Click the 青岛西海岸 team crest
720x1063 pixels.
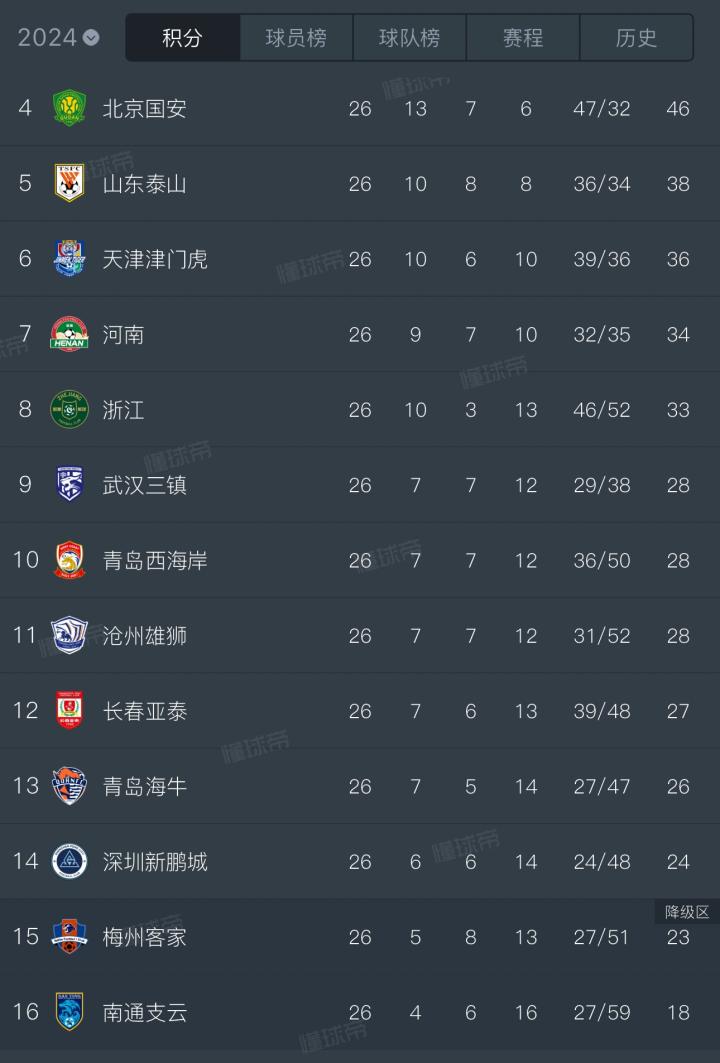[69, 559]
